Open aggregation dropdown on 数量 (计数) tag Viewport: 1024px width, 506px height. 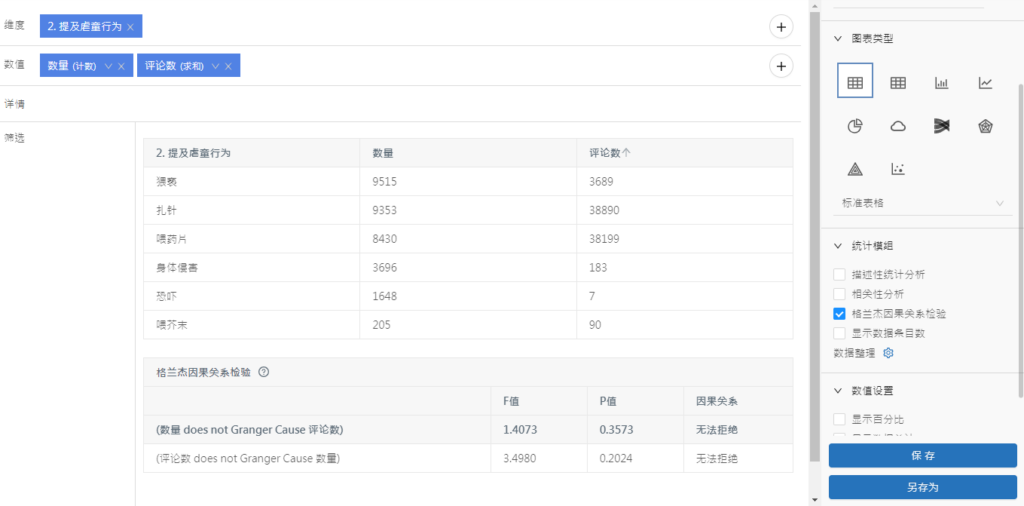coord(108,66)
